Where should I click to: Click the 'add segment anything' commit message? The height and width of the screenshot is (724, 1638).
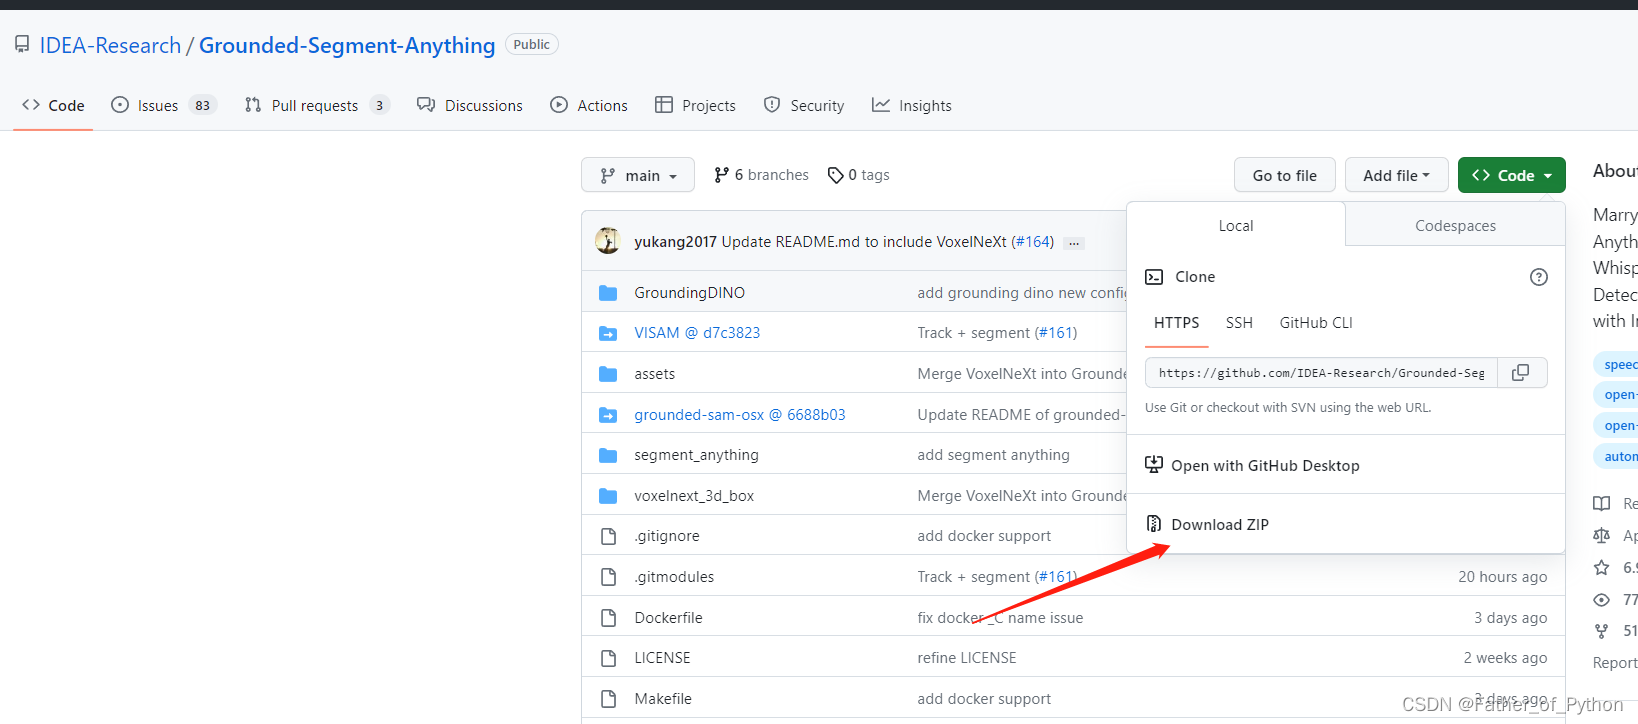point(993,455)
